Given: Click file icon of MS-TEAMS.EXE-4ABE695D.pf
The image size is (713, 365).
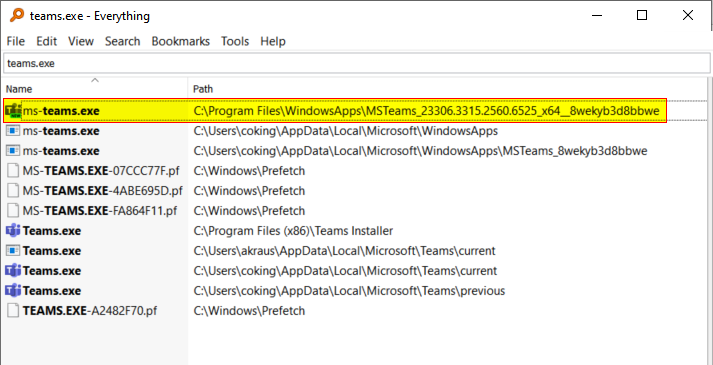Looking at the screenshot, I should pyautogui.click(x=14, y=190).
